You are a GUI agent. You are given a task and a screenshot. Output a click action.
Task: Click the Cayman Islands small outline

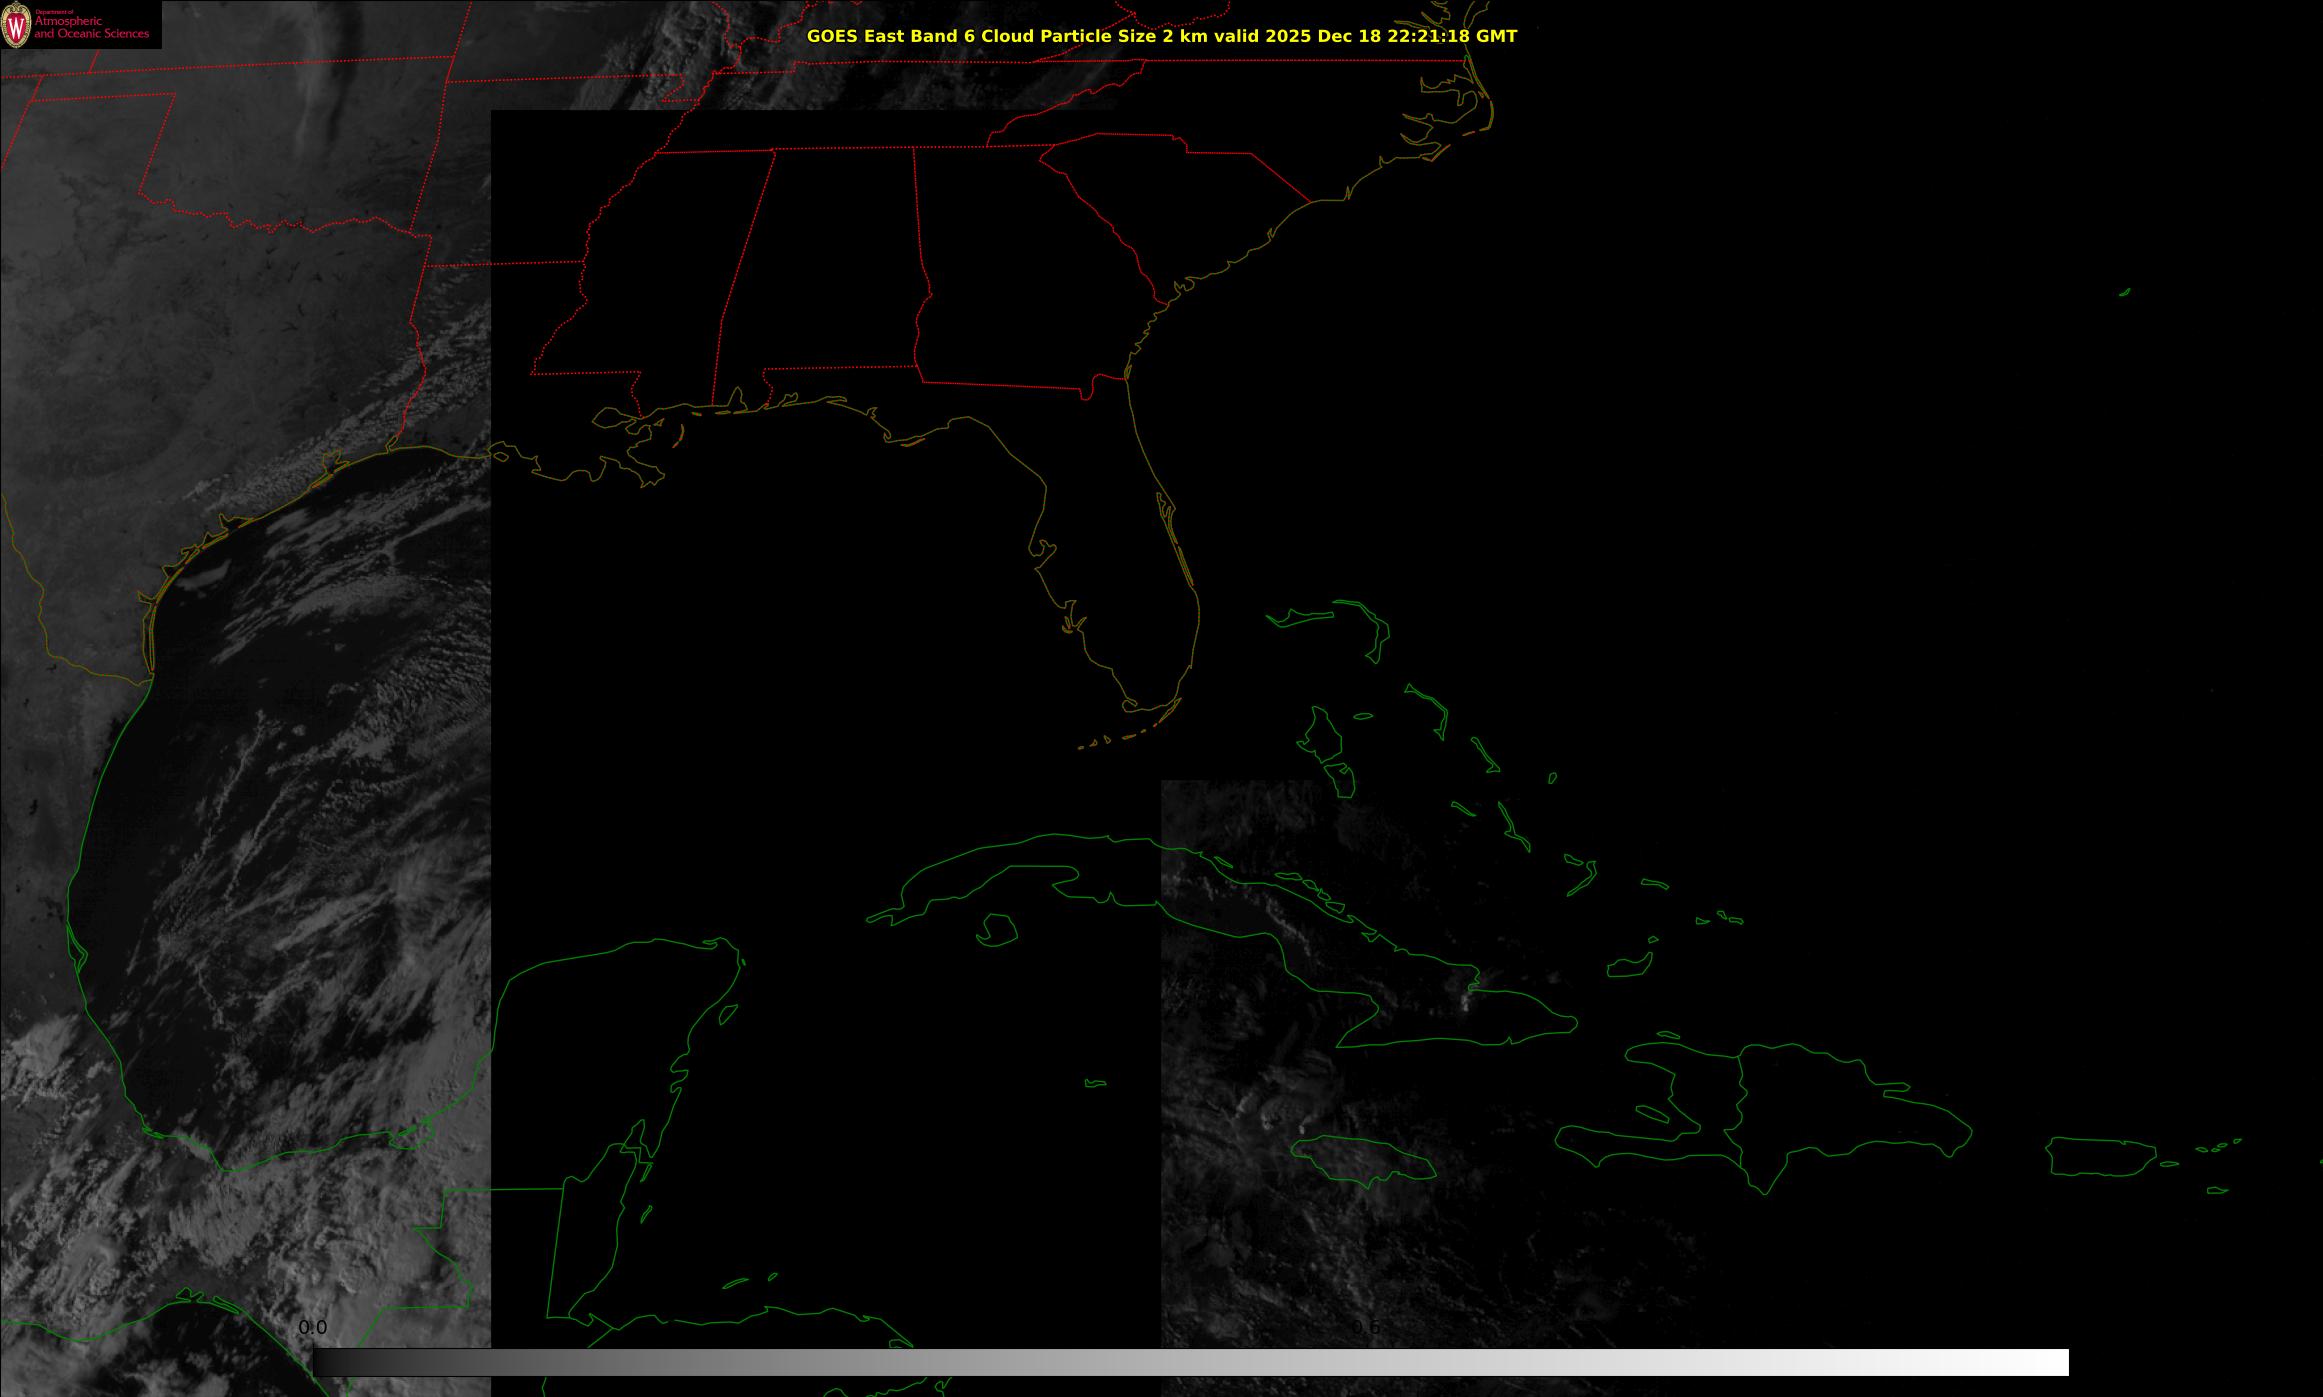point(1096,1083)
